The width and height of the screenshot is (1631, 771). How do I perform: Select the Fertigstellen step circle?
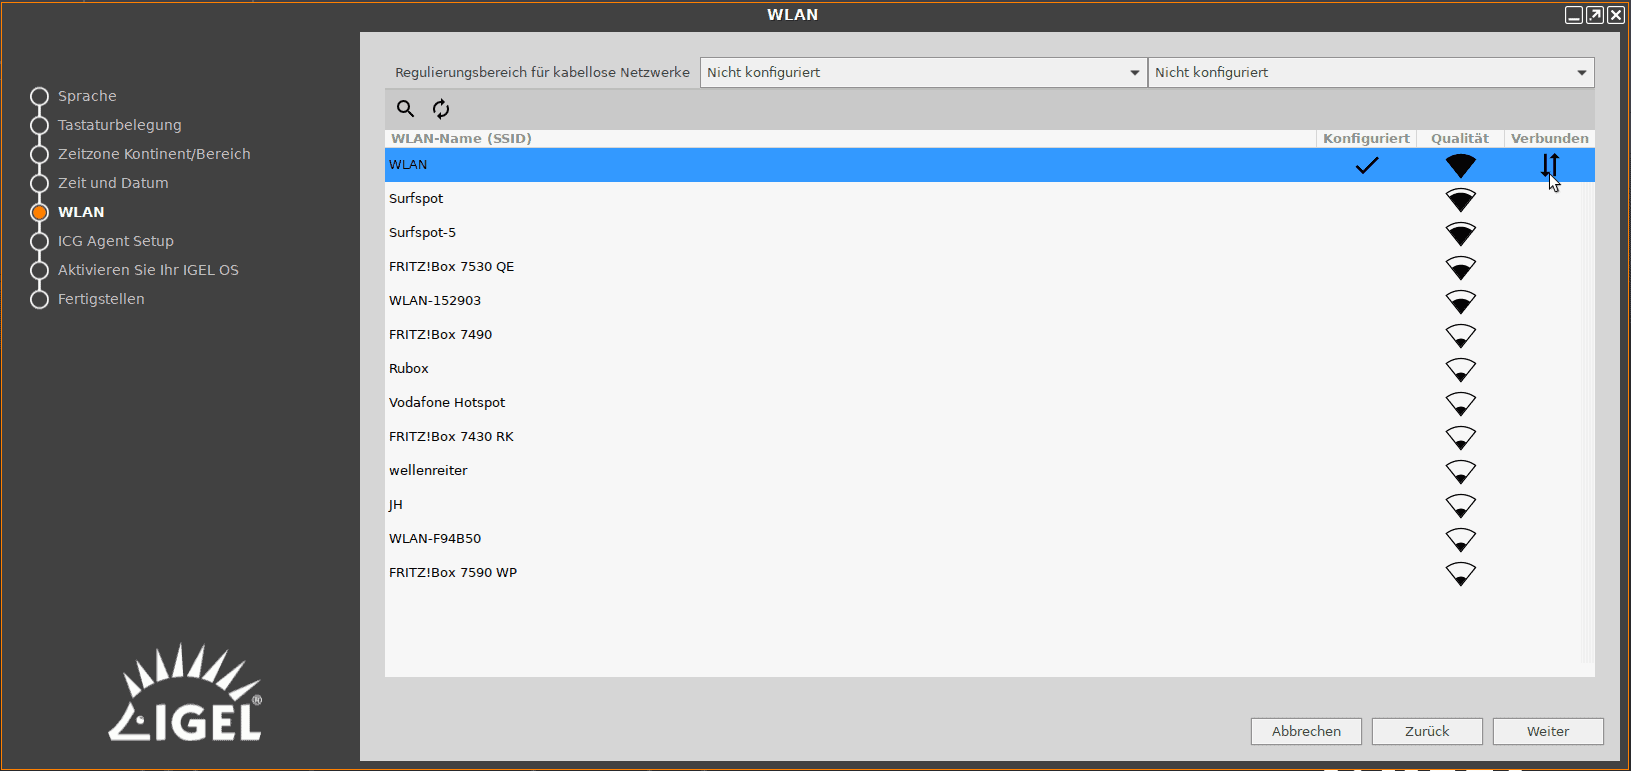(39, 299)
